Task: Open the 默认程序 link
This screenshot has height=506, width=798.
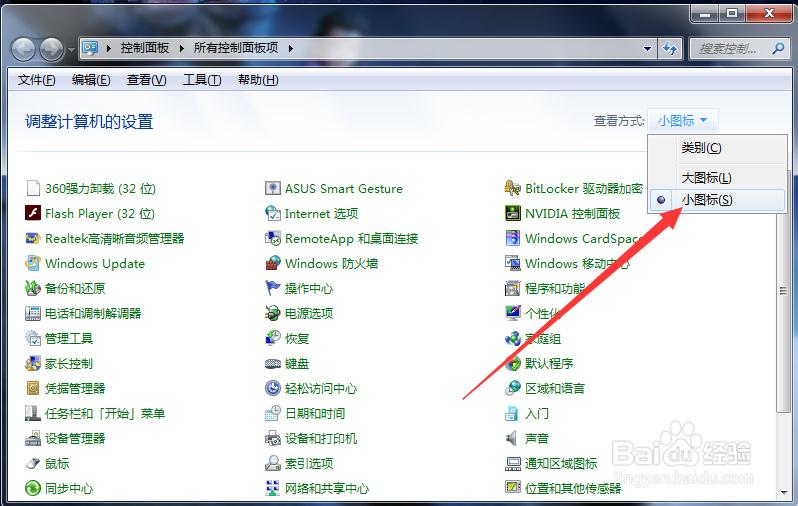Action: 549,363
